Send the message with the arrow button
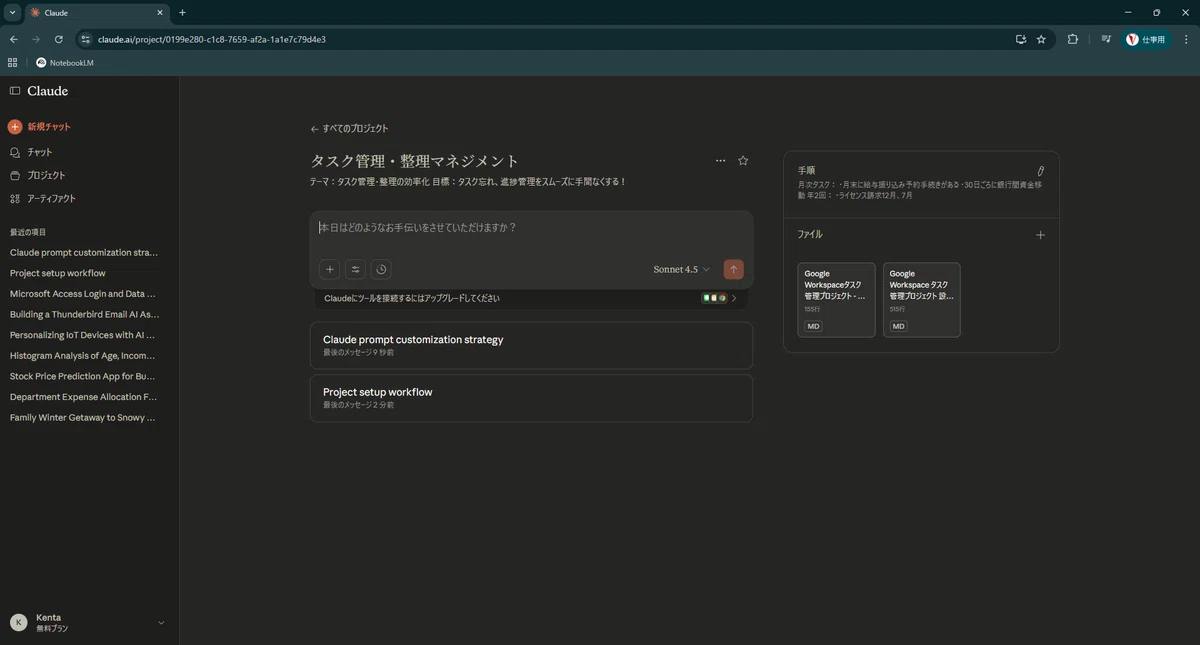 pos(734,269)
